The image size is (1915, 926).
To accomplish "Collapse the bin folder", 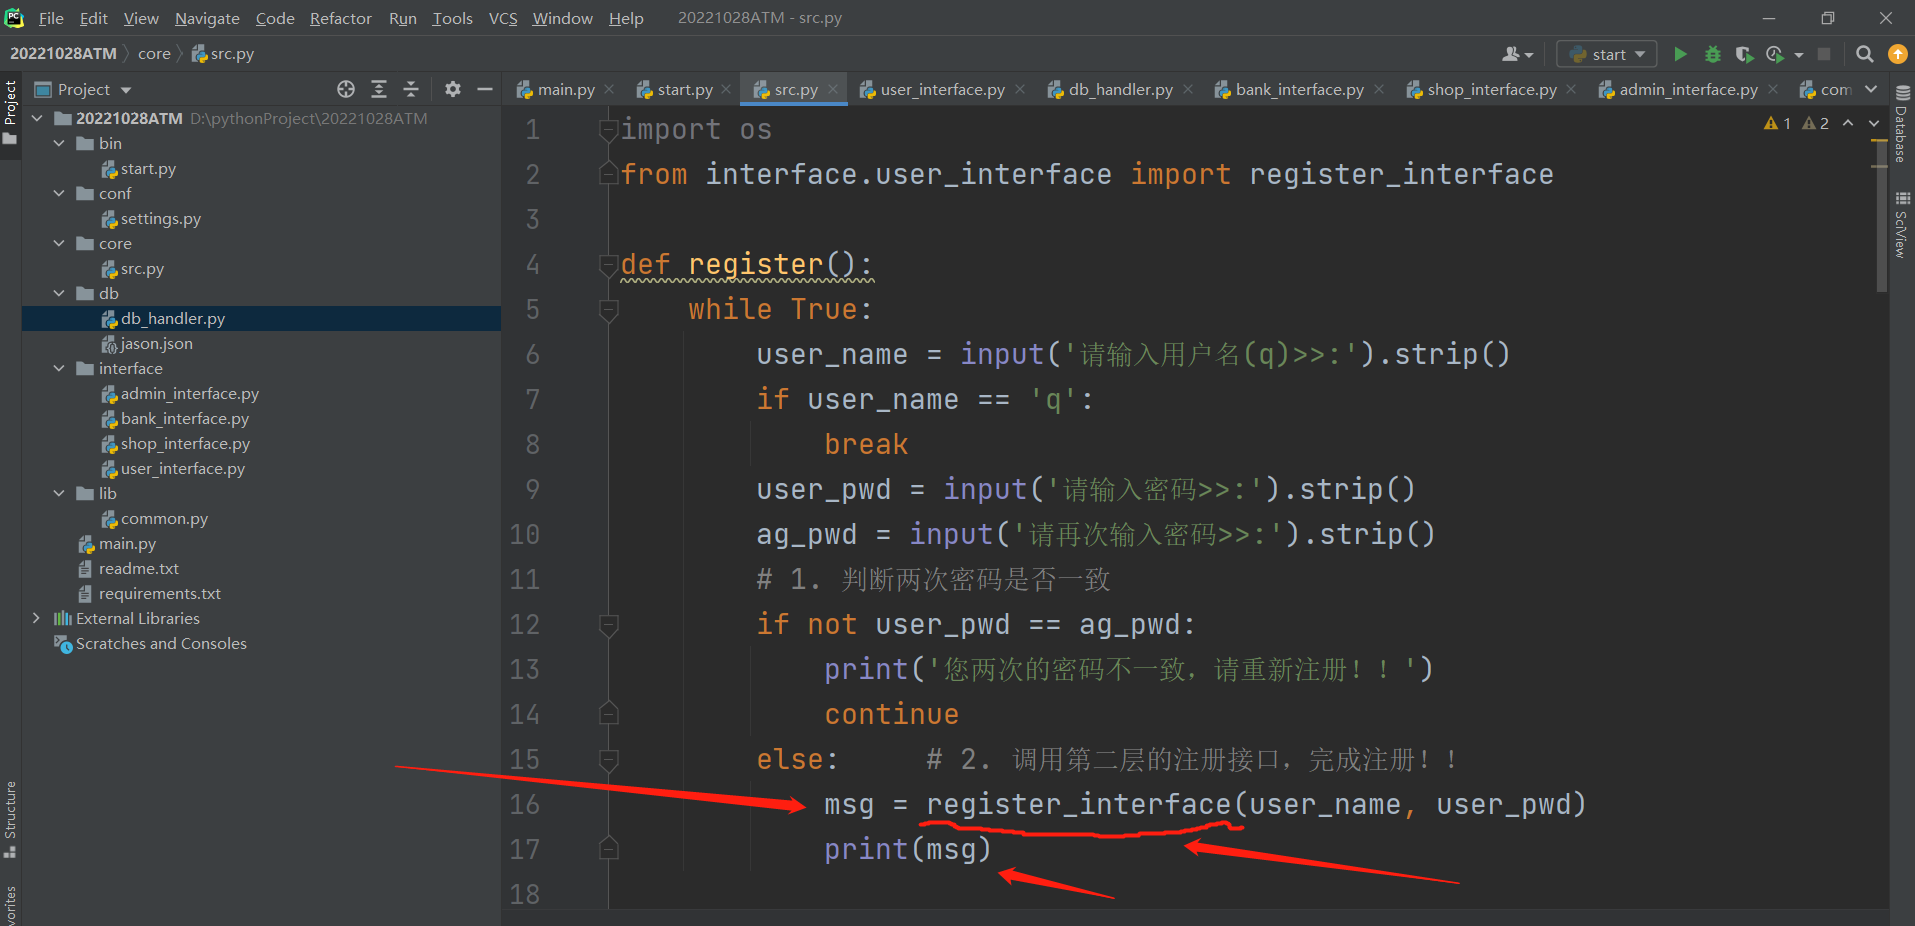I will 59,143.
